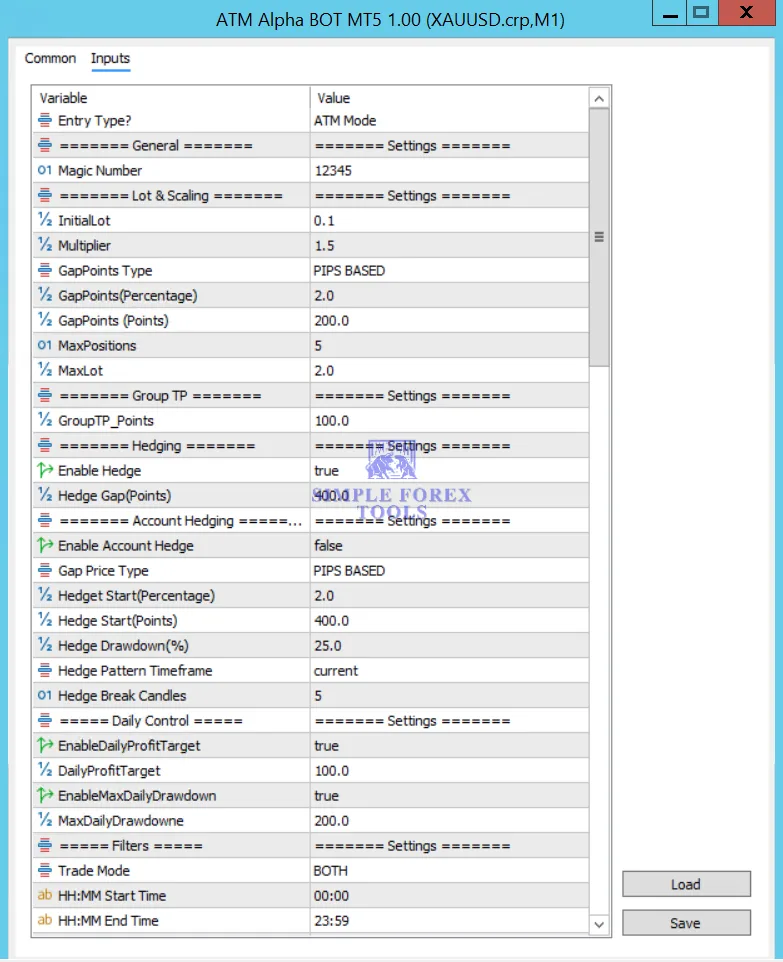Edit Hedge Drawdown(%) value 25.0

(449, 645)
